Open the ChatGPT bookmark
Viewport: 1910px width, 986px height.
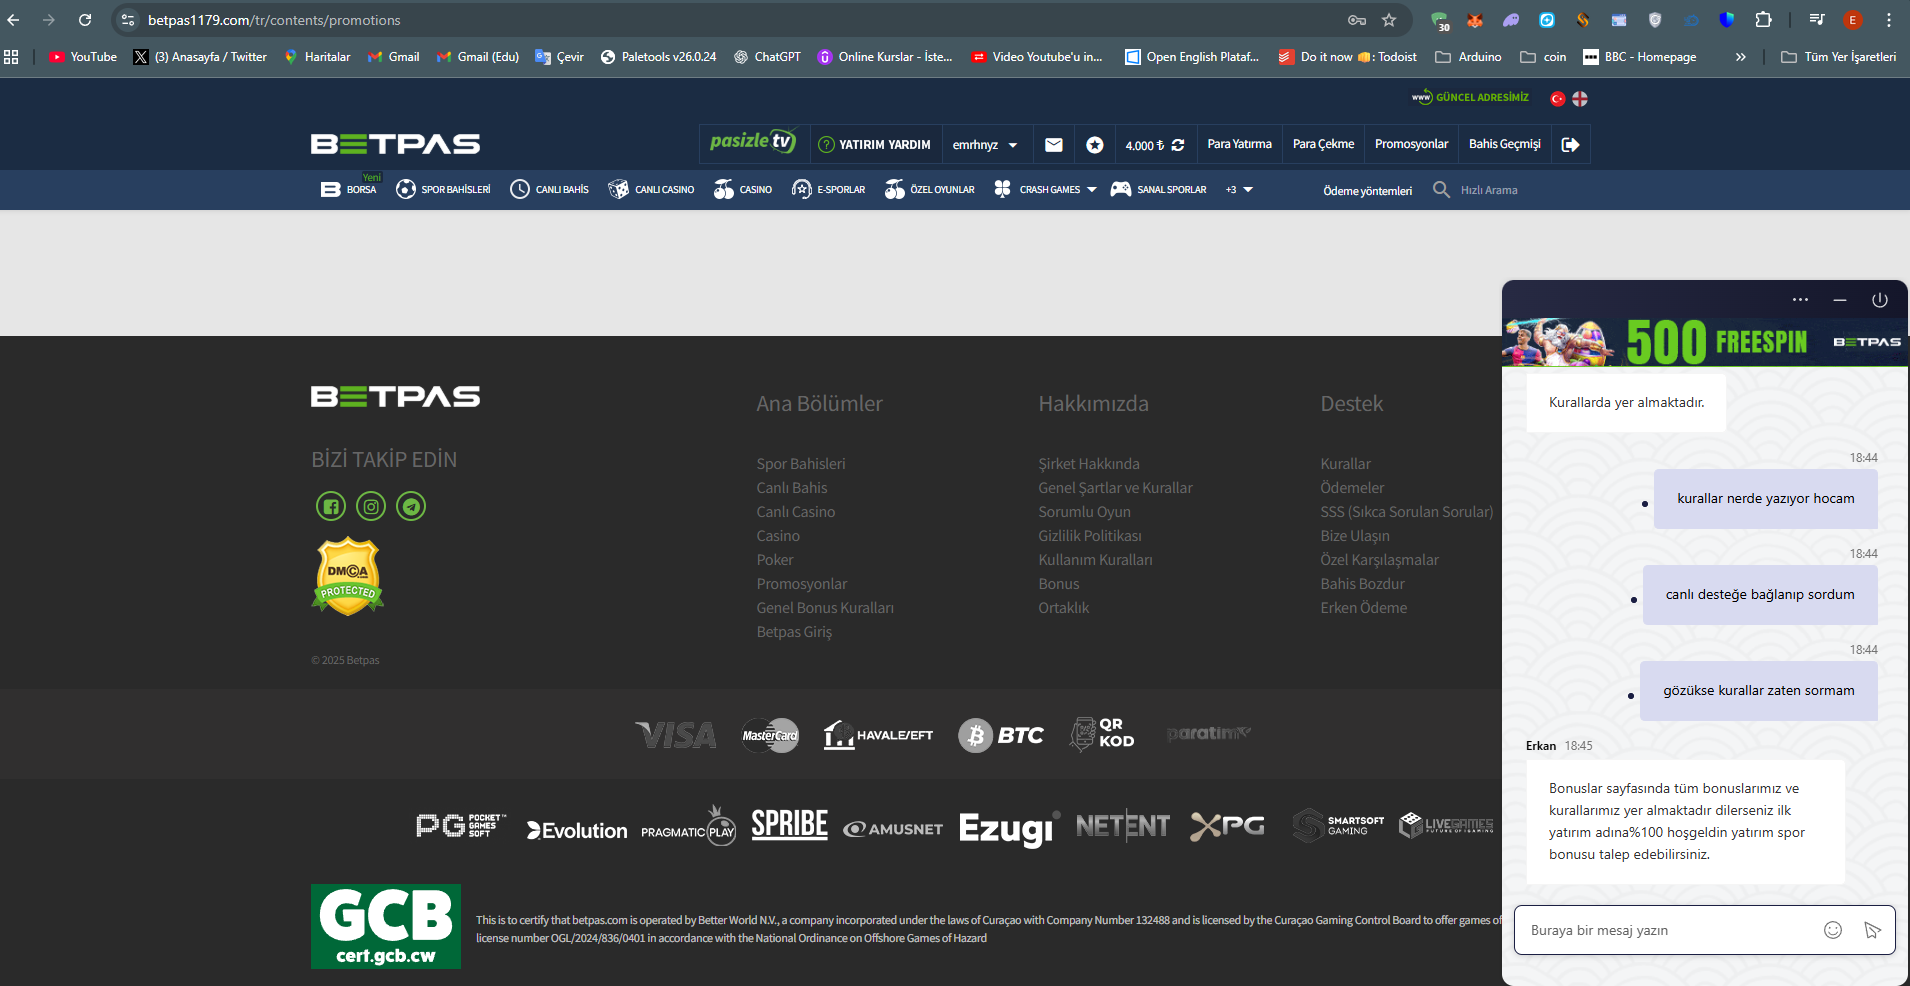(767, 57)
